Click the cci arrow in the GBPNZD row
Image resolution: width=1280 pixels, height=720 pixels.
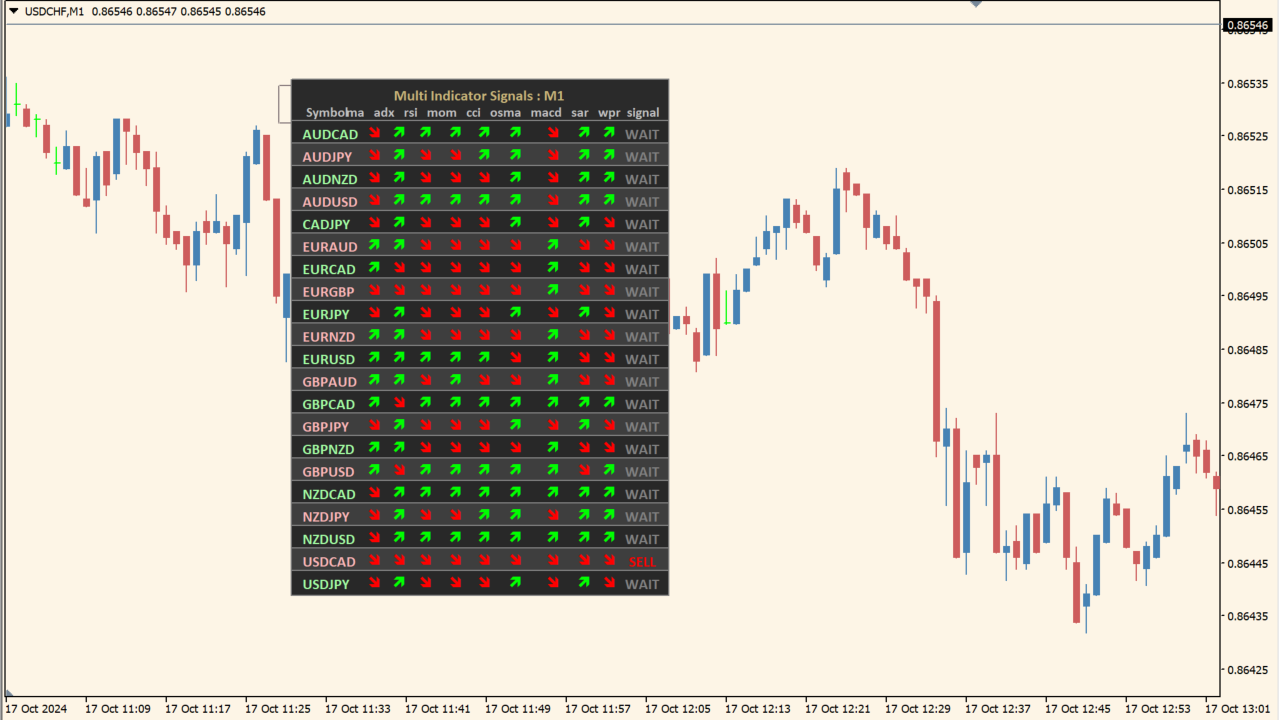point(484,447)
